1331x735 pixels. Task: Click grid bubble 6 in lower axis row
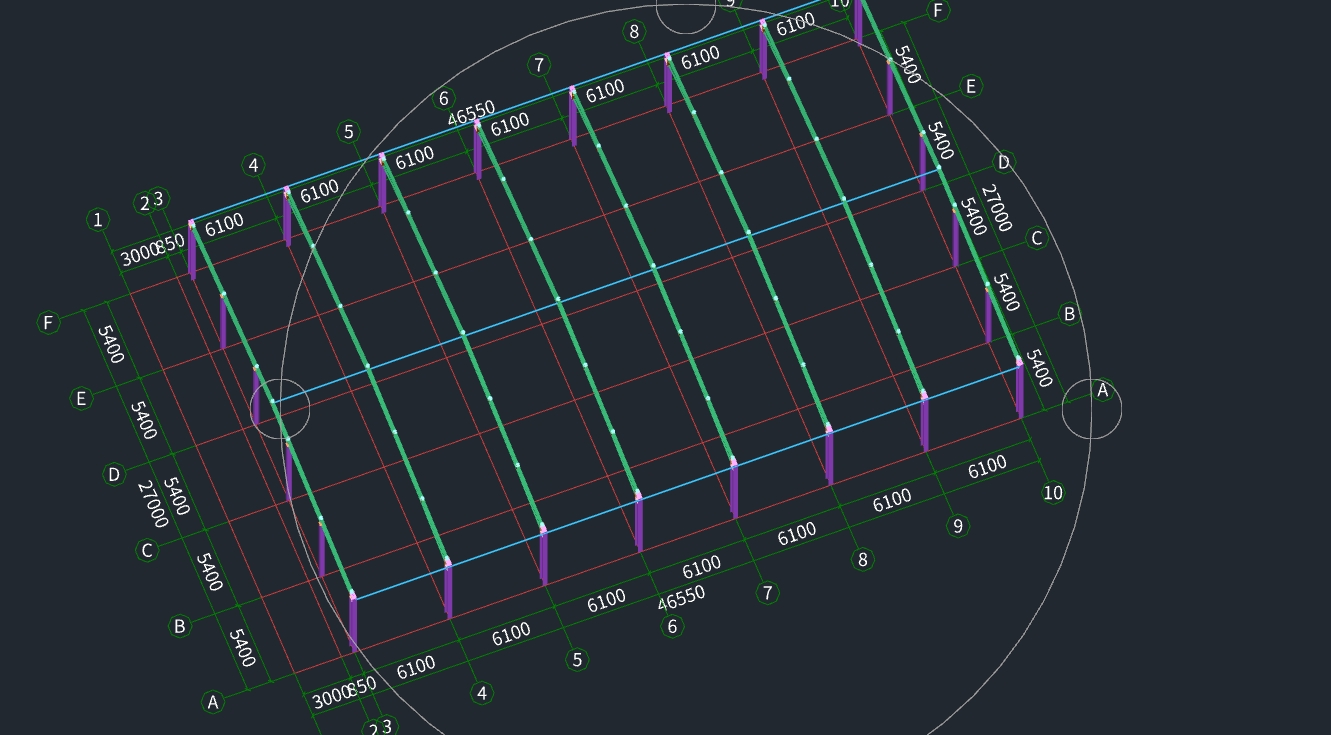pos(672,627)
